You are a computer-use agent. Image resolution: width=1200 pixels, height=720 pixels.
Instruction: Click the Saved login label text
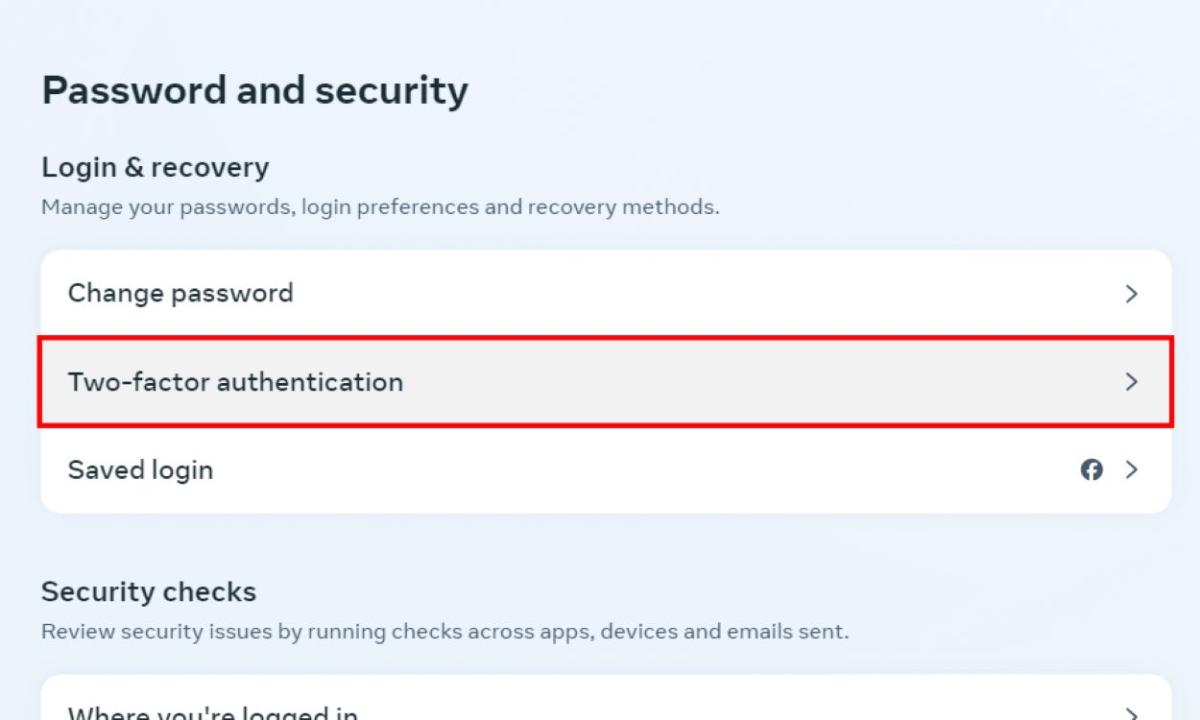(x=140, y=470)
